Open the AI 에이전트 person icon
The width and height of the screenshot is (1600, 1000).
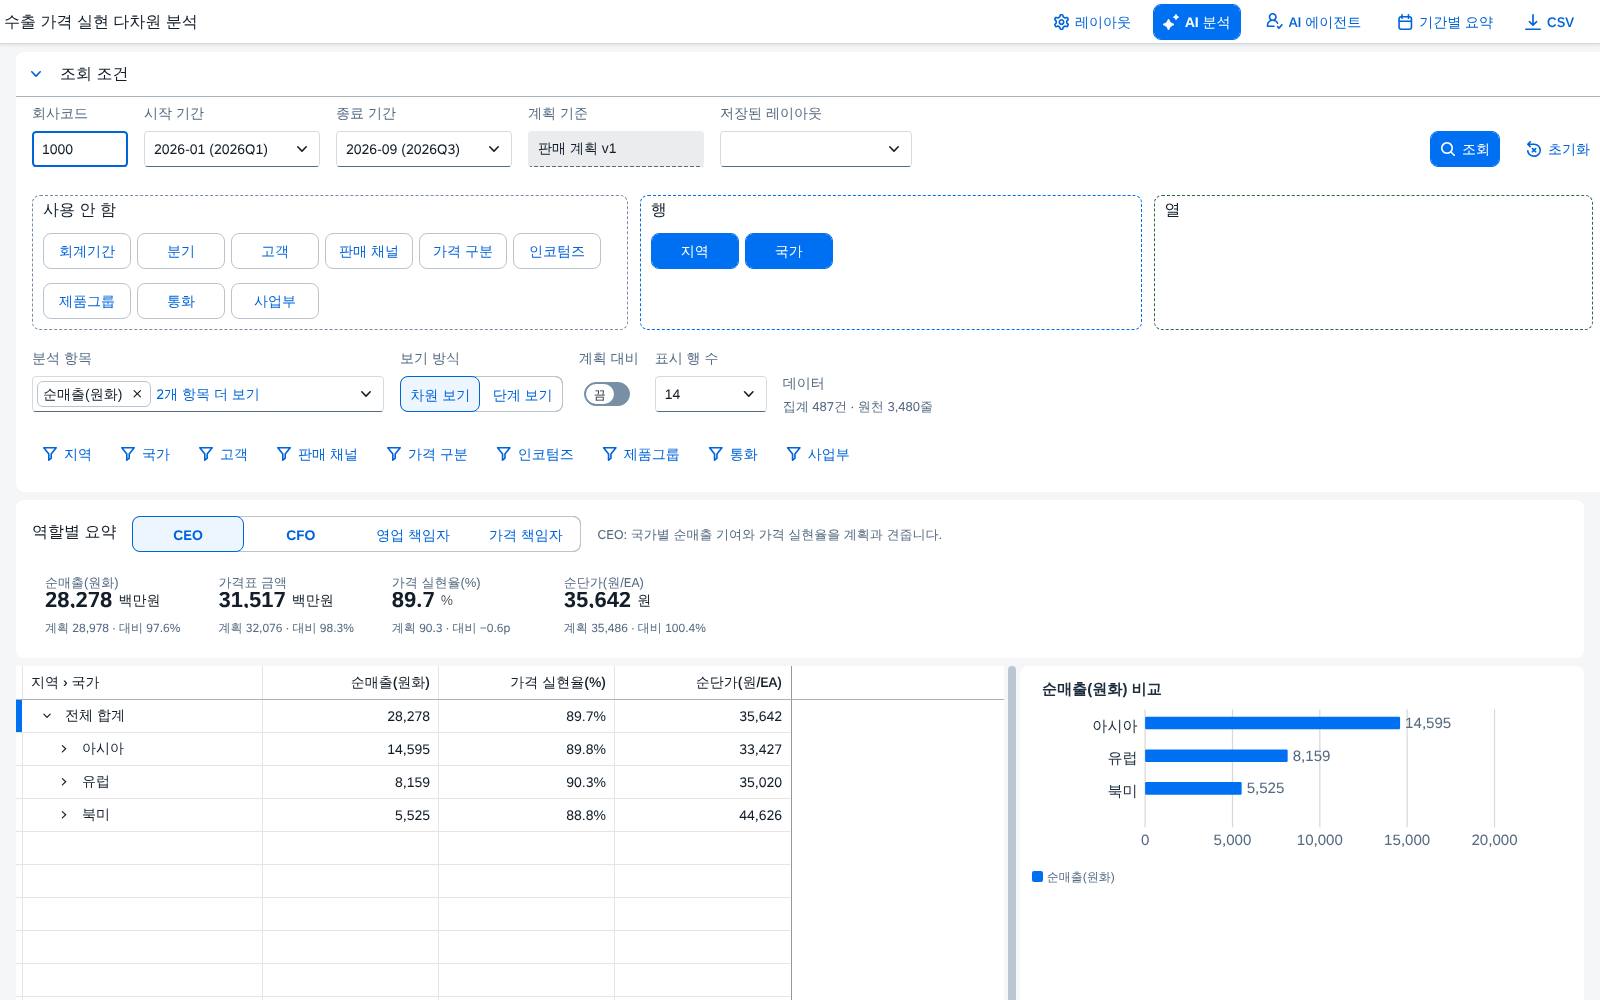pos(1273,21)
